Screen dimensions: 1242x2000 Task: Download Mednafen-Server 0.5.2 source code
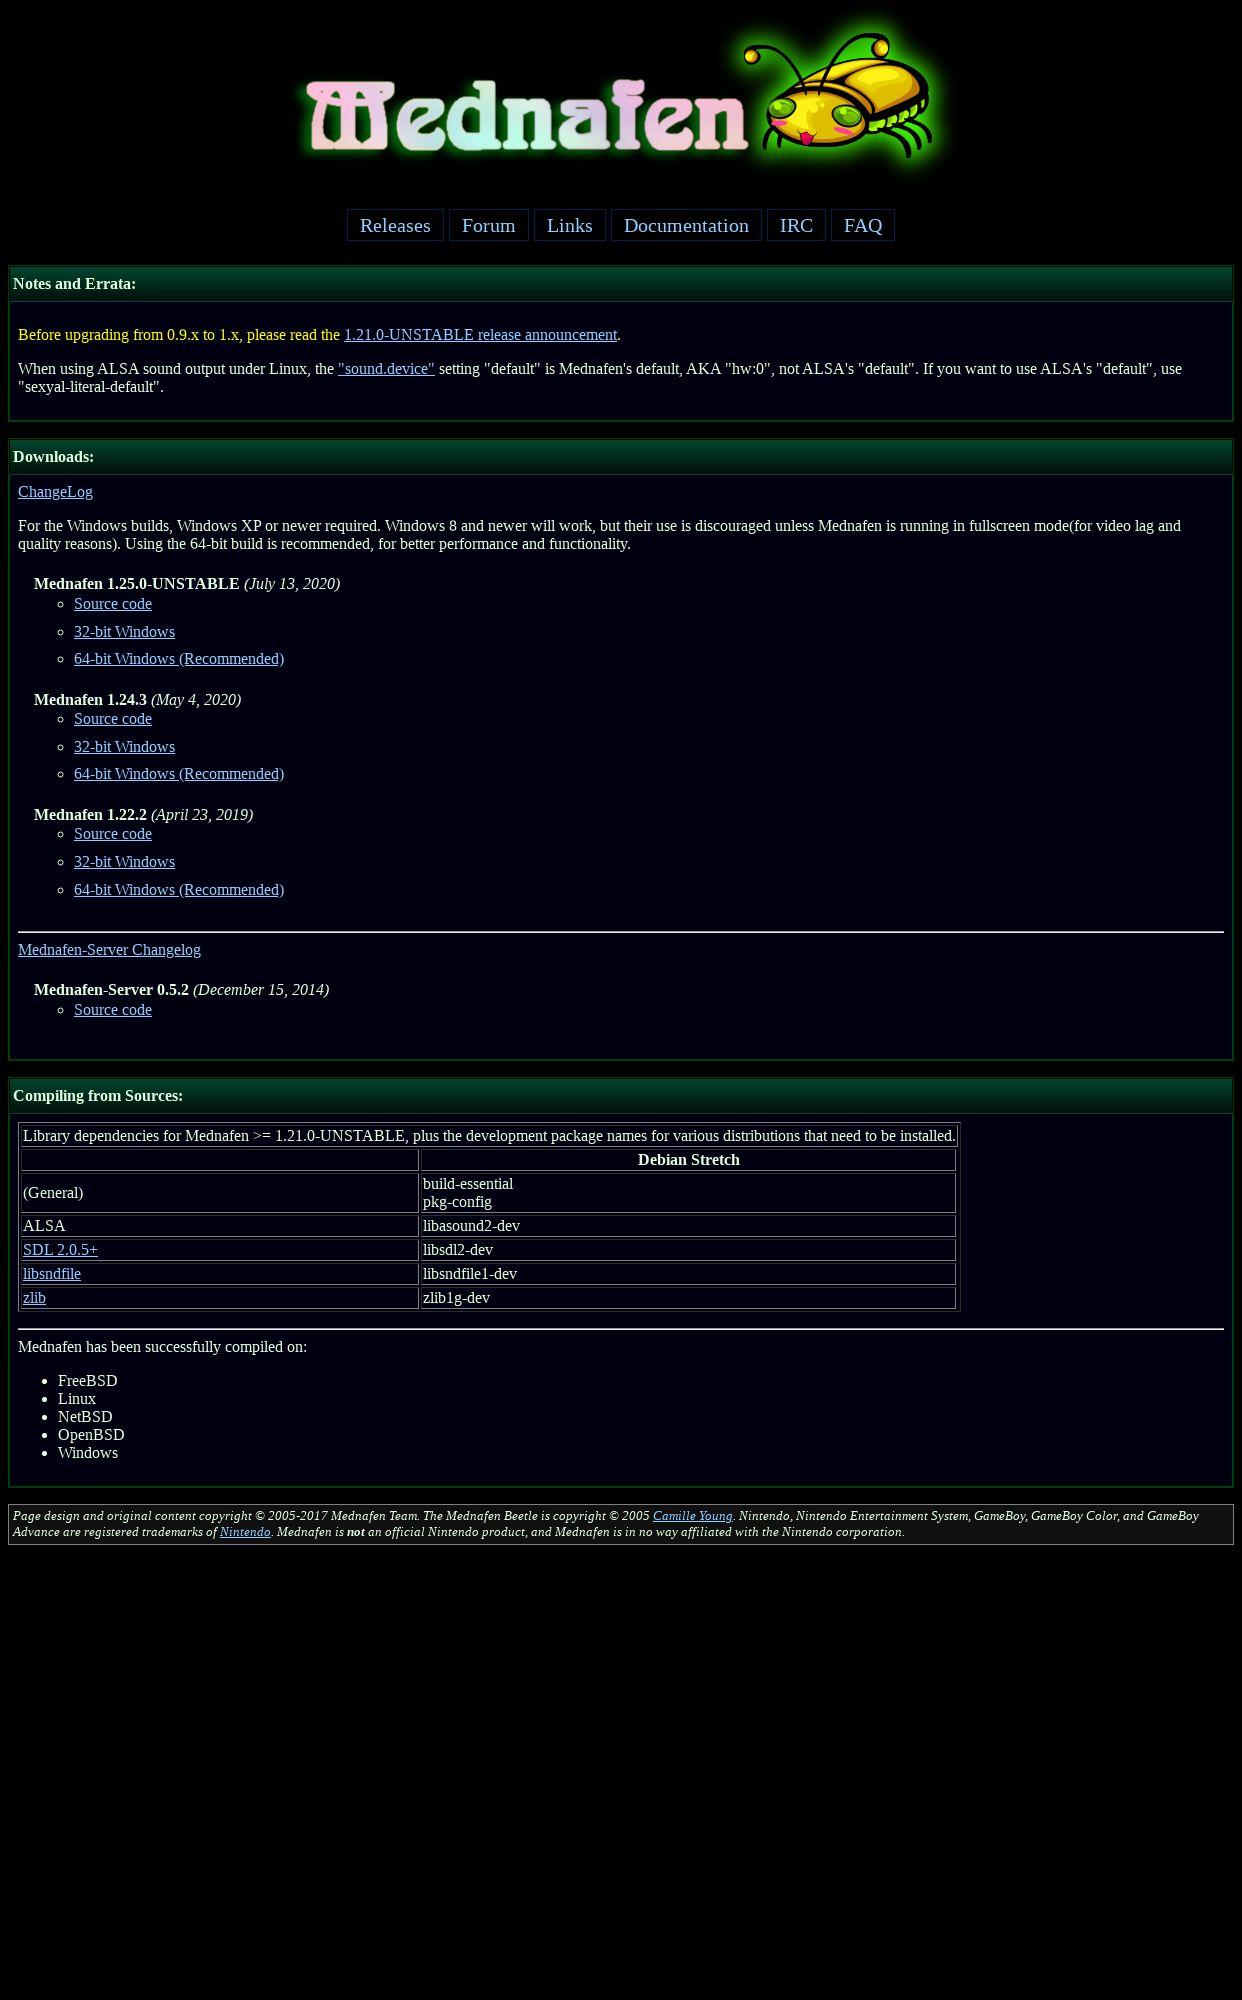pyautogui.click(x=113, y=1010)
